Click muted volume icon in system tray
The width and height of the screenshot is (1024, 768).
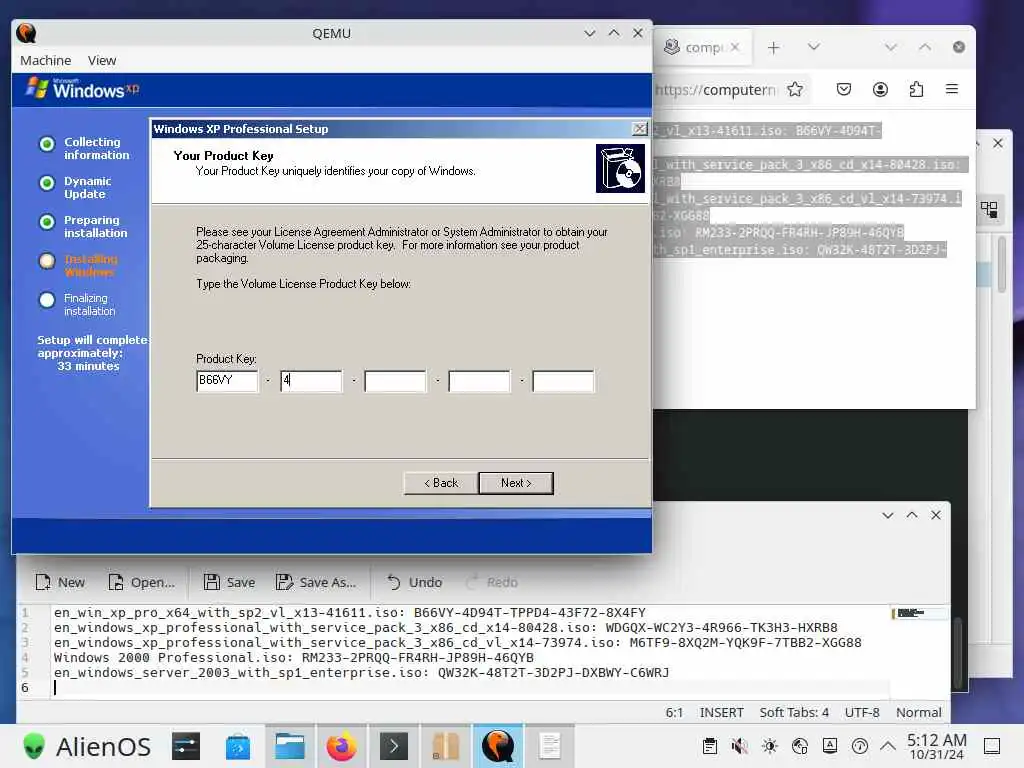(x=740, y=746)
